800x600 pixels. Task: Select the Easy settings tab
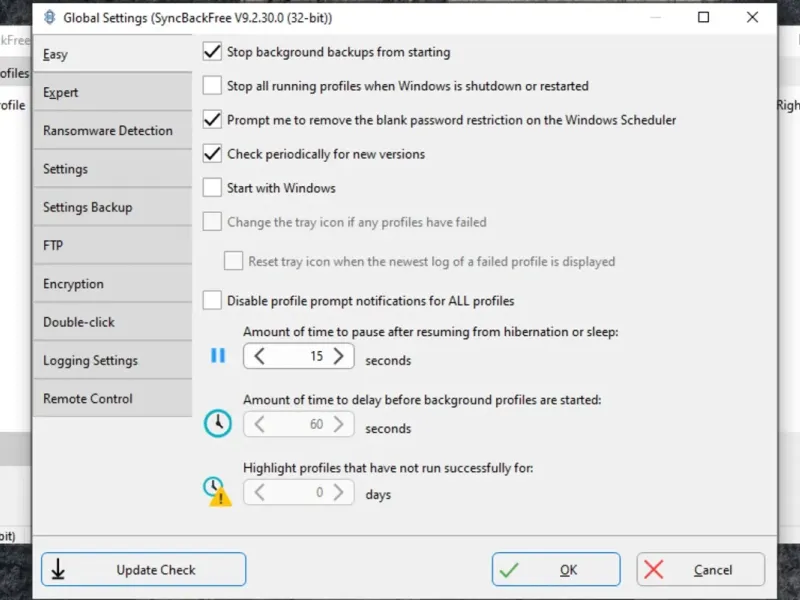112,54
